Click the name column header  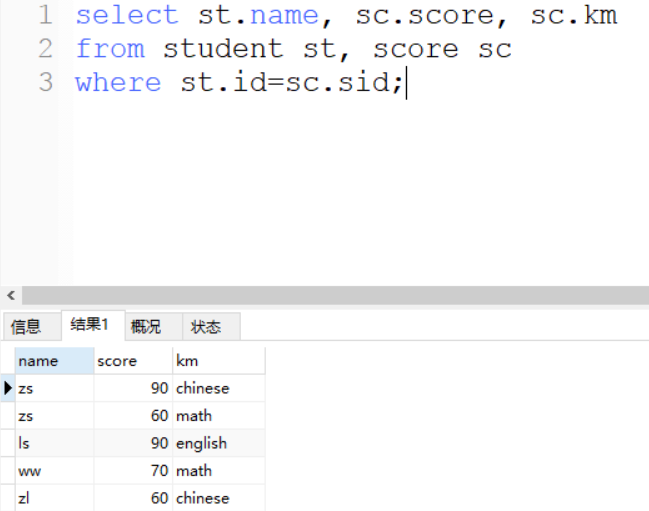55,361
